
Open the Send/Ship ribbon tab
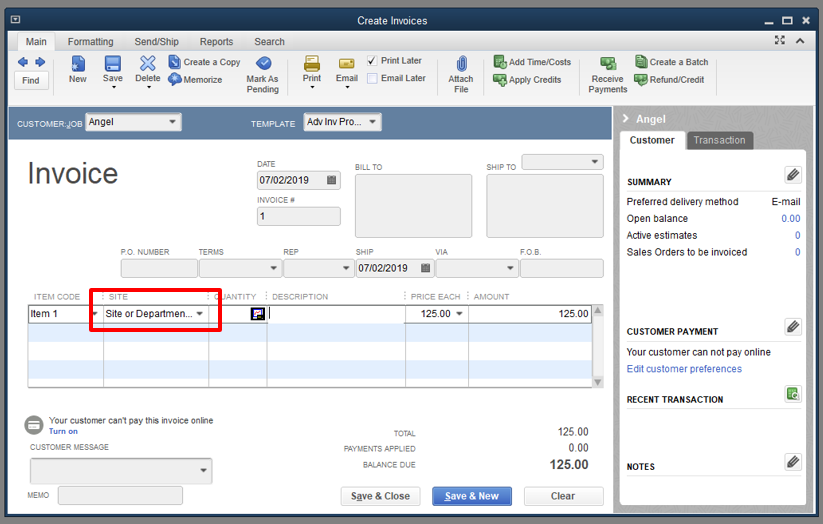tap(156, 41)
